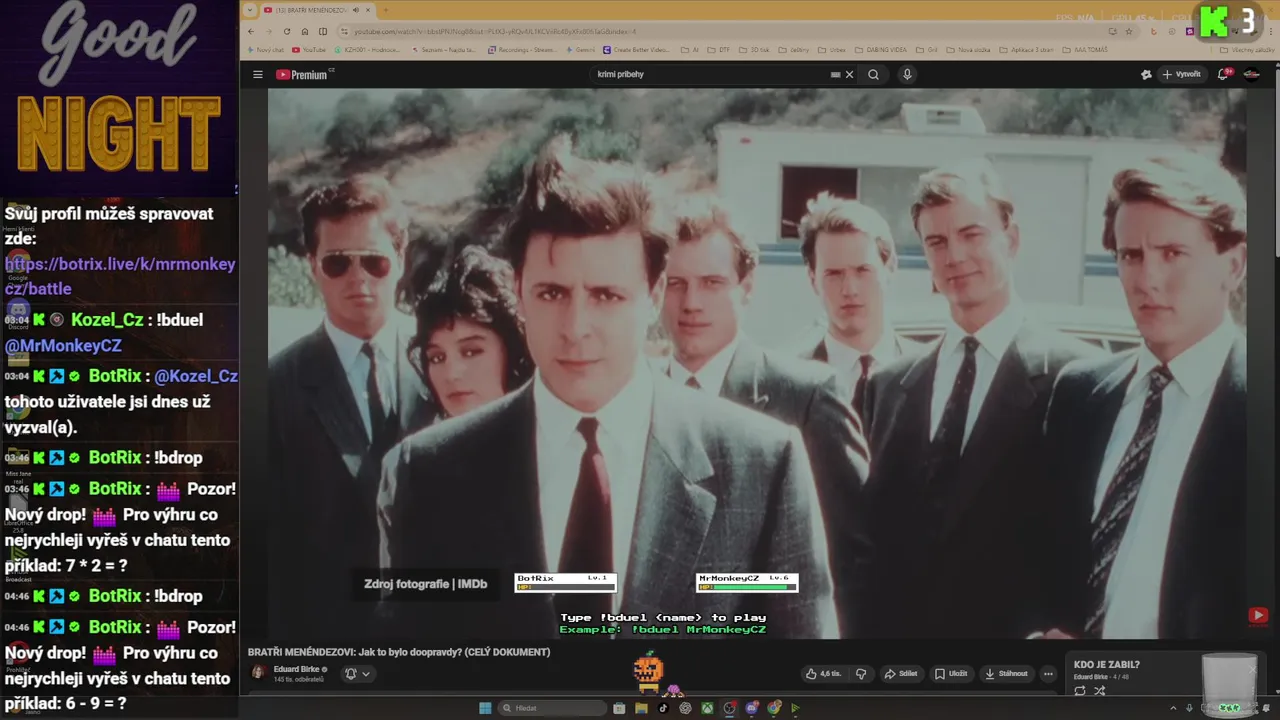Open the TikTok taskbar icon
The width and height of the screenshot is (1280, 720).
coord(663,708)
